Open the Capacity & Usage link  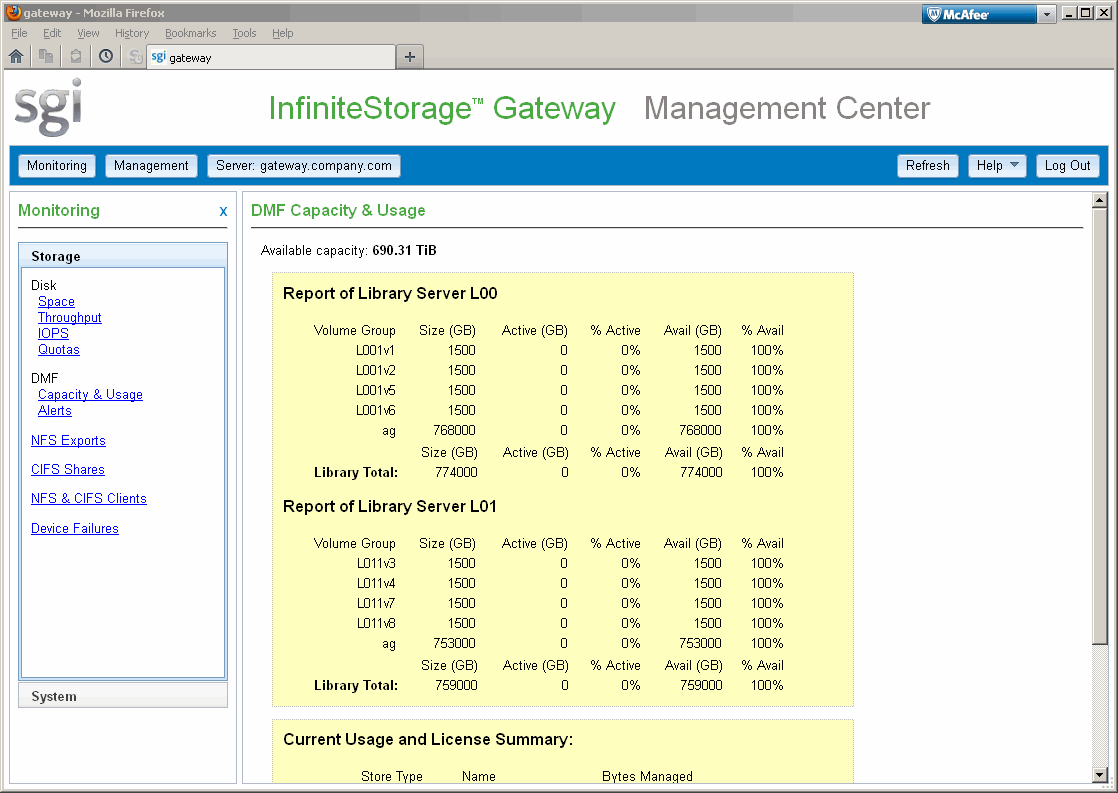point(90,394)
